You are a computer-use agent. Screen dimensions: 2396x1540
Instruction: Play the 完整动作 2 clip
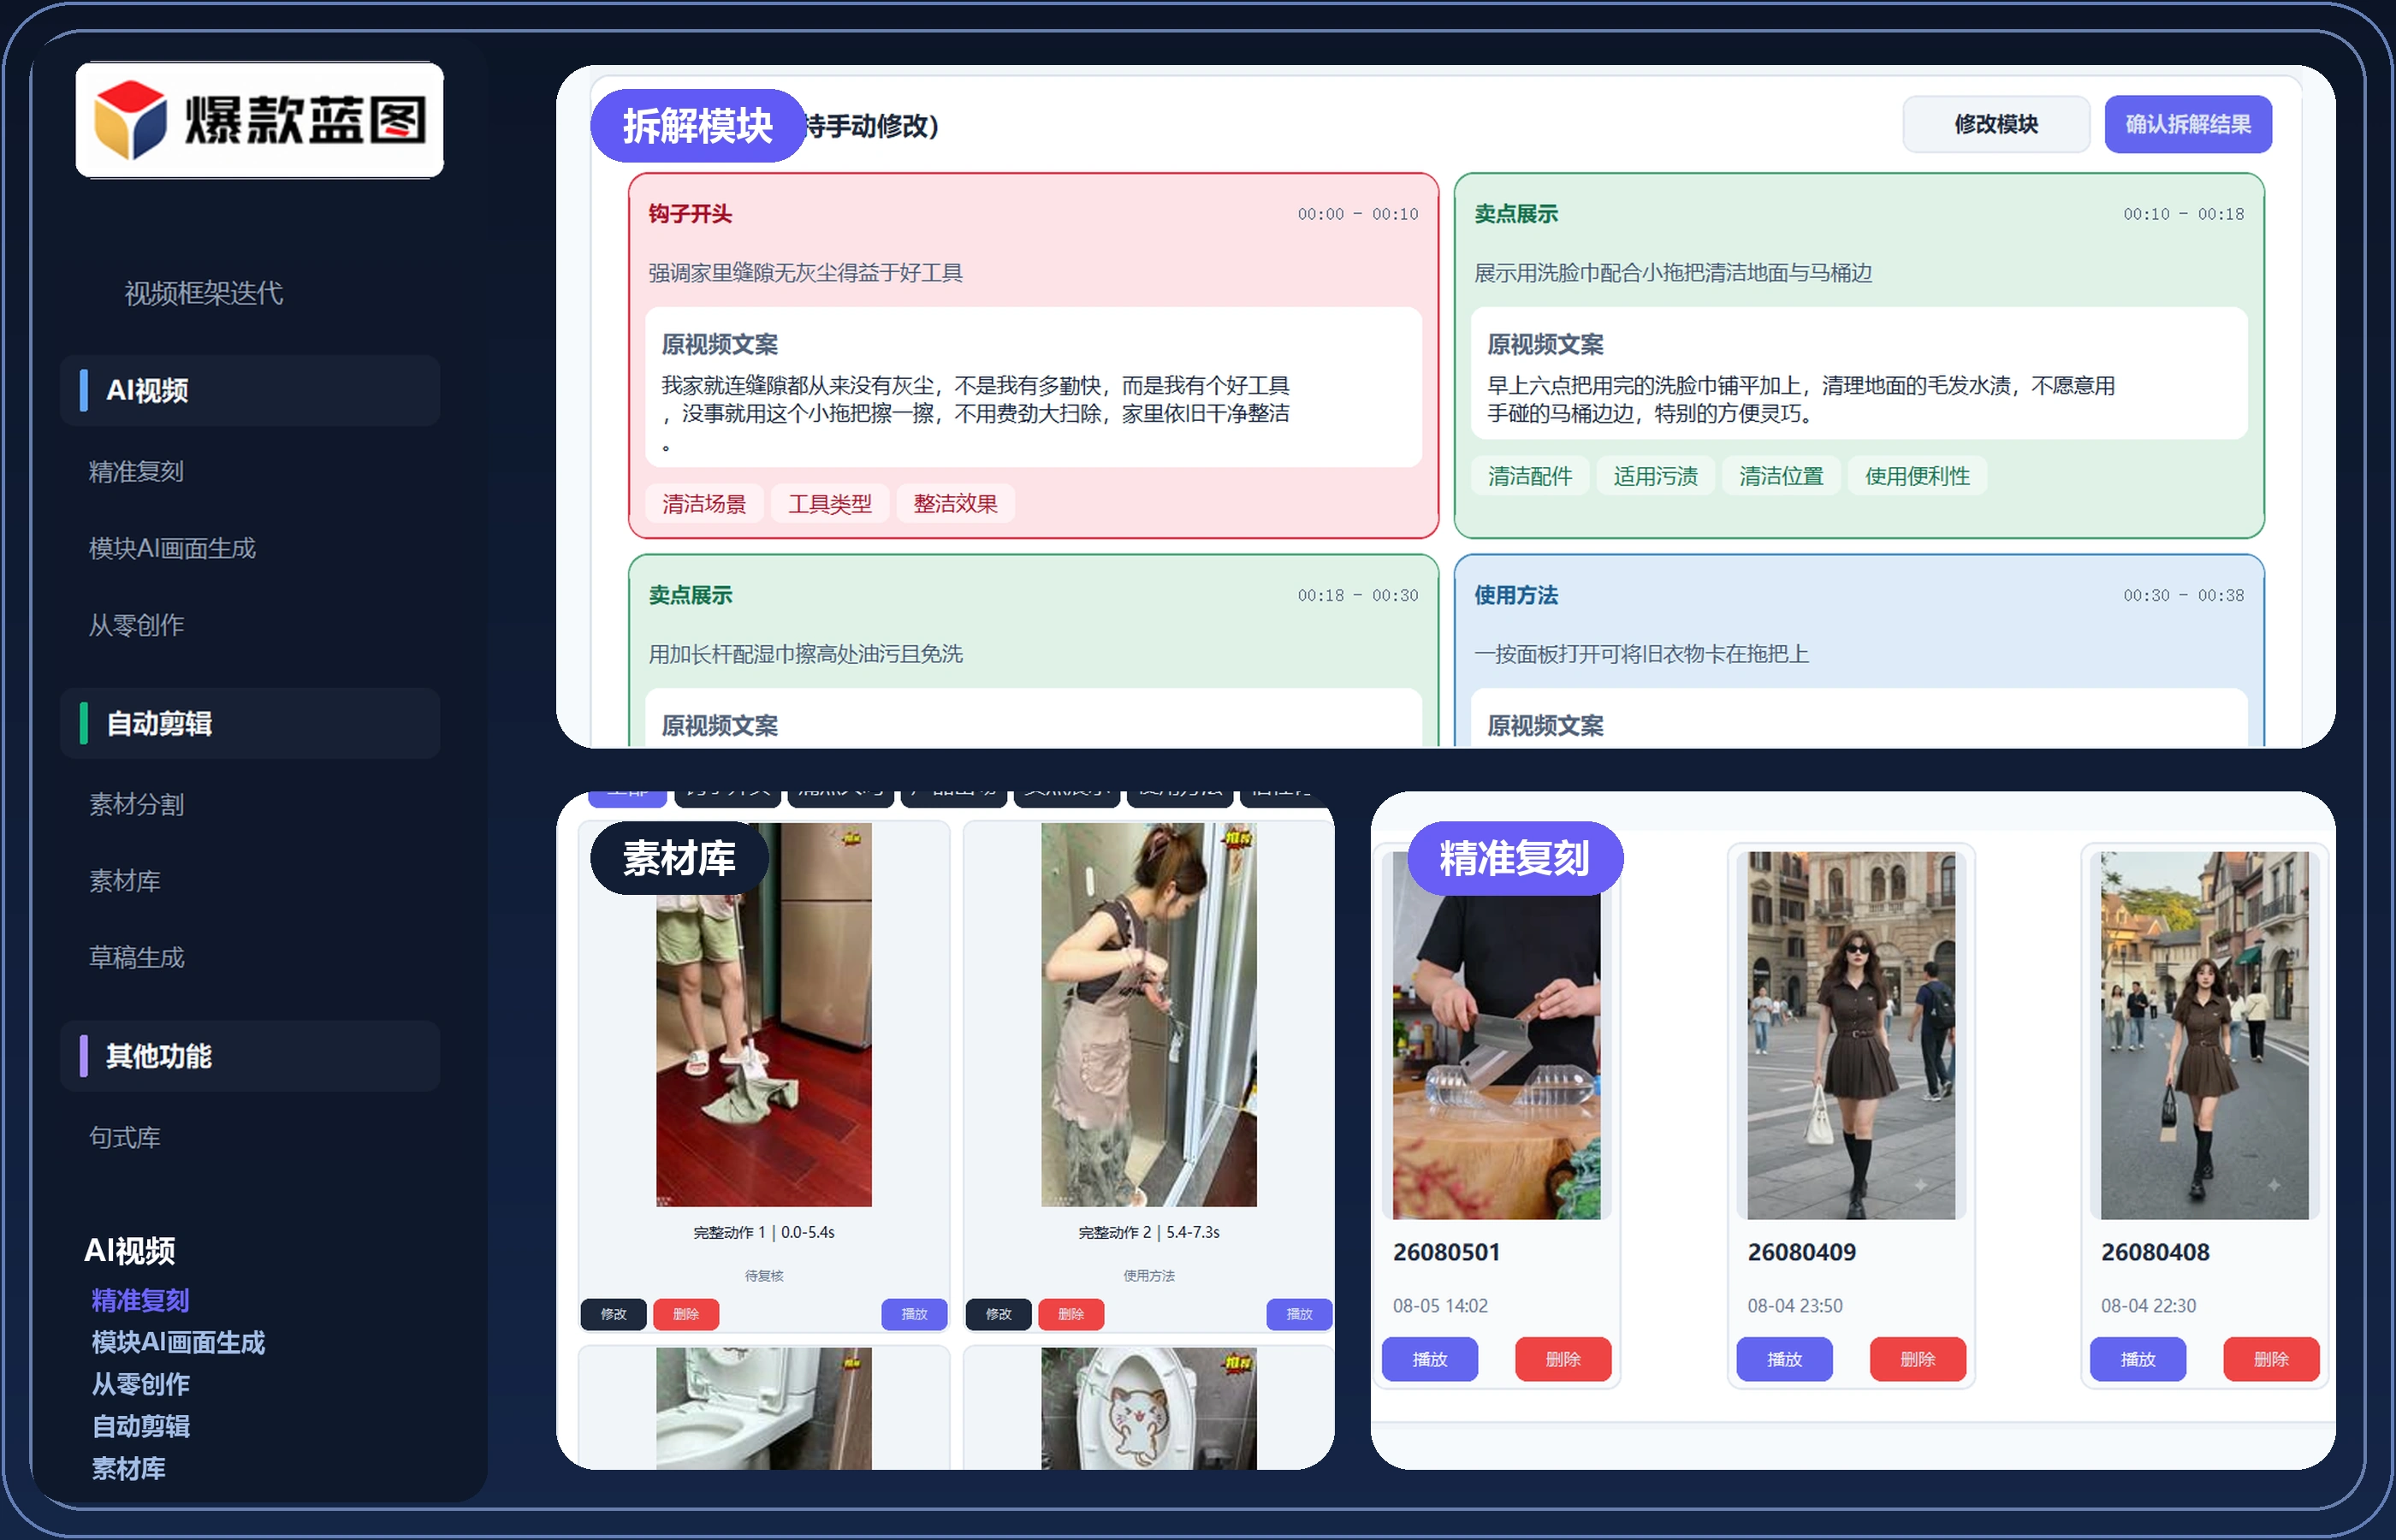pos(1299,1314)
